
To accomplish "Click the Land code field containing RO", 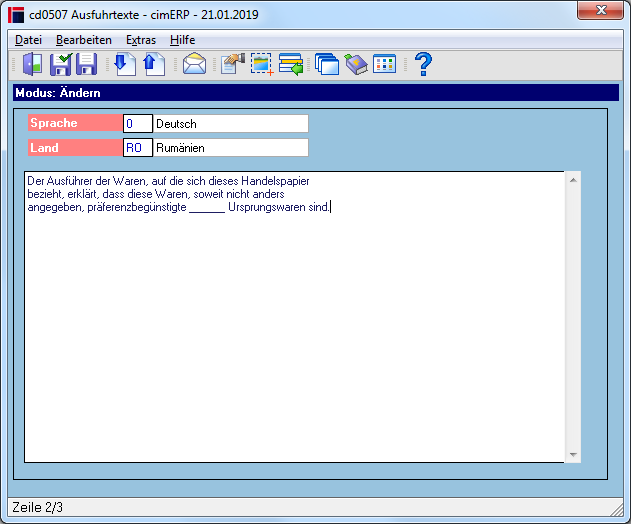I will coord(138,148).
